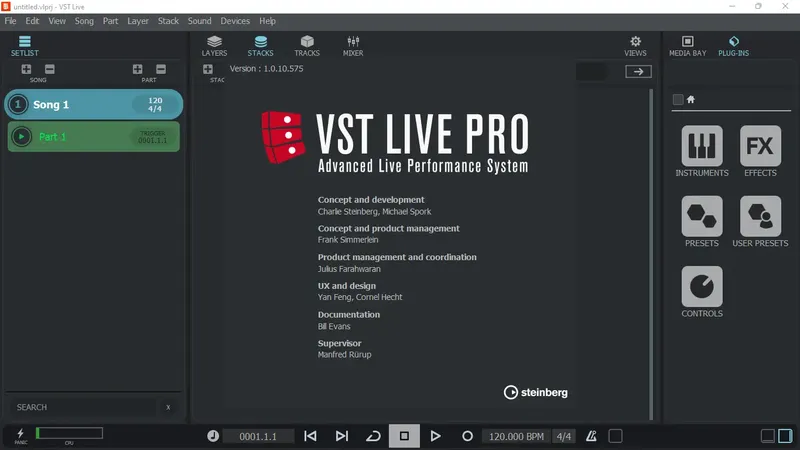Open the Sound menu
The image size is (800, 450).
point(199,21)
